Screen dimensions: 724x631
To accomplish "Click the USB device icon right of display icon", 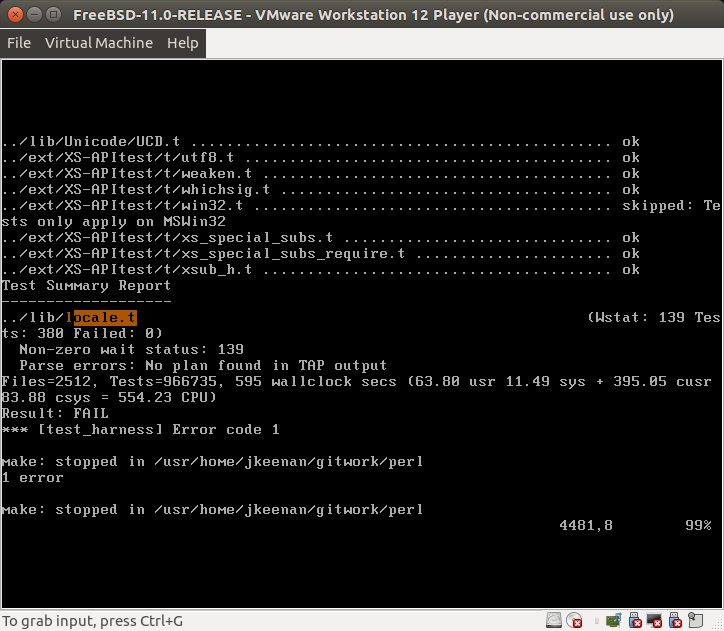I will 675,620.
